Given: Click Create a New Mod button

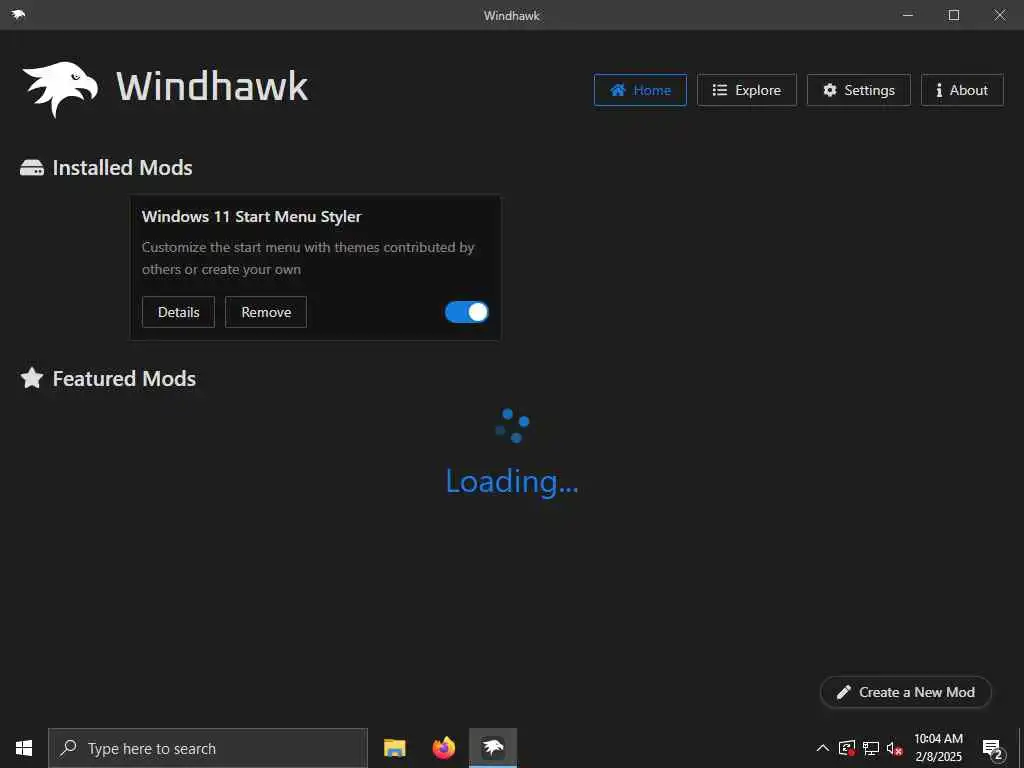Looking at the screenshot, I should pyautogui.click(x=905, y=692).
